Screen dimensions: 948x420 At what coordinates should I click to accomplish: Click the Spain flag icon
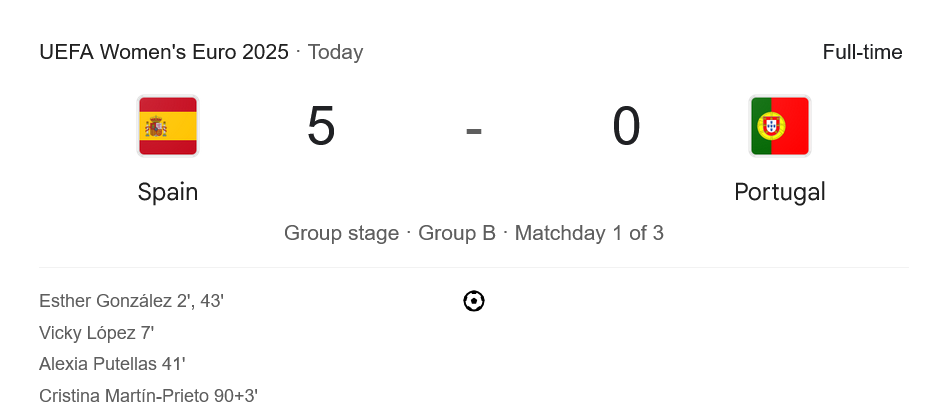pyautogui.click(x=168, y=126)
